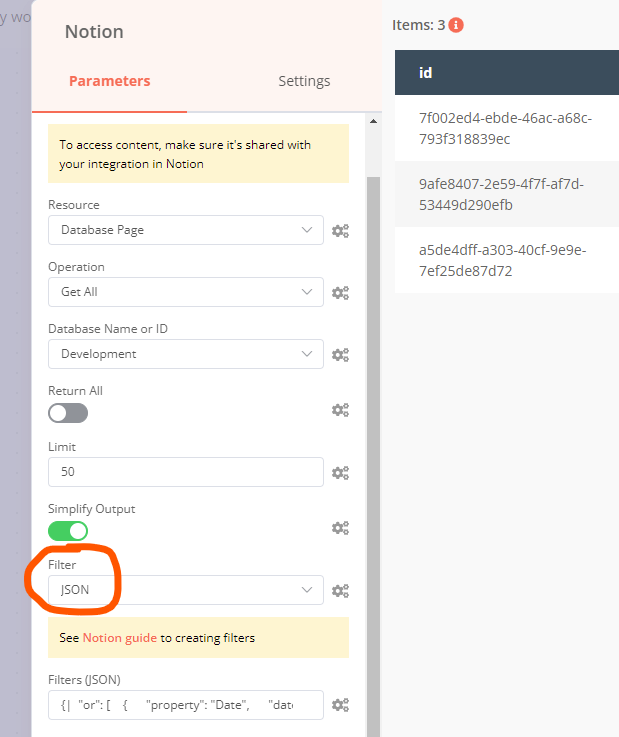Enable the Return All toggle
Viewport: 619px width, 737px height.
click(x=68, y=413)
